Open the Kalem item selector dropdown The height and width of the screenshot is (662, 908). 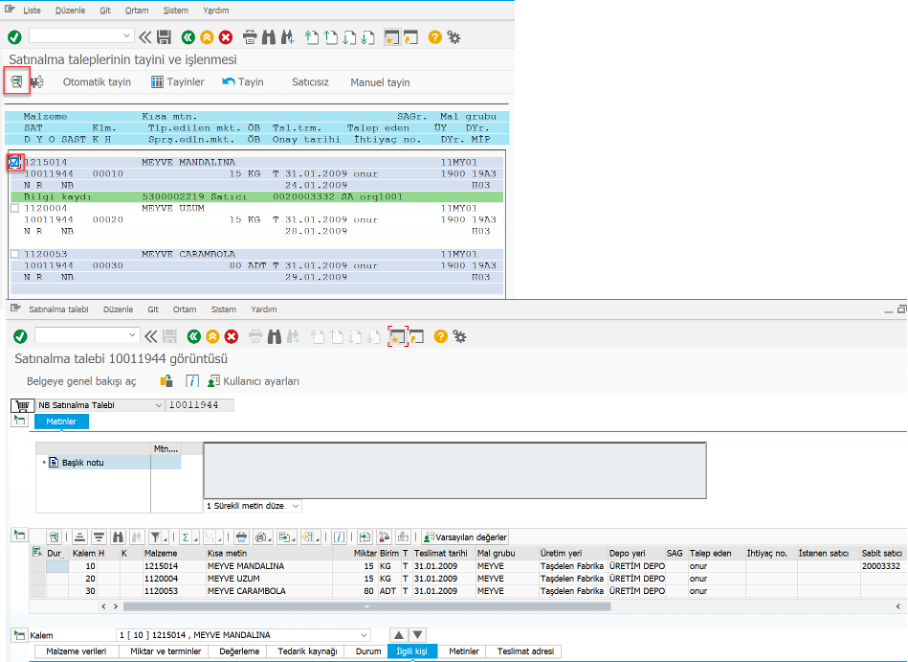click(362, 635)
